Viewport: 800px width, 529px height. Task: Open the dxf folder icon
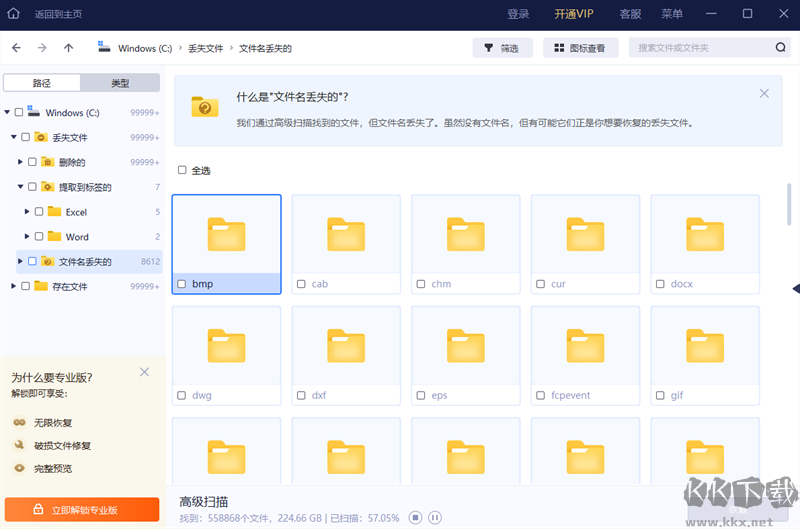[x=346, y=346]
